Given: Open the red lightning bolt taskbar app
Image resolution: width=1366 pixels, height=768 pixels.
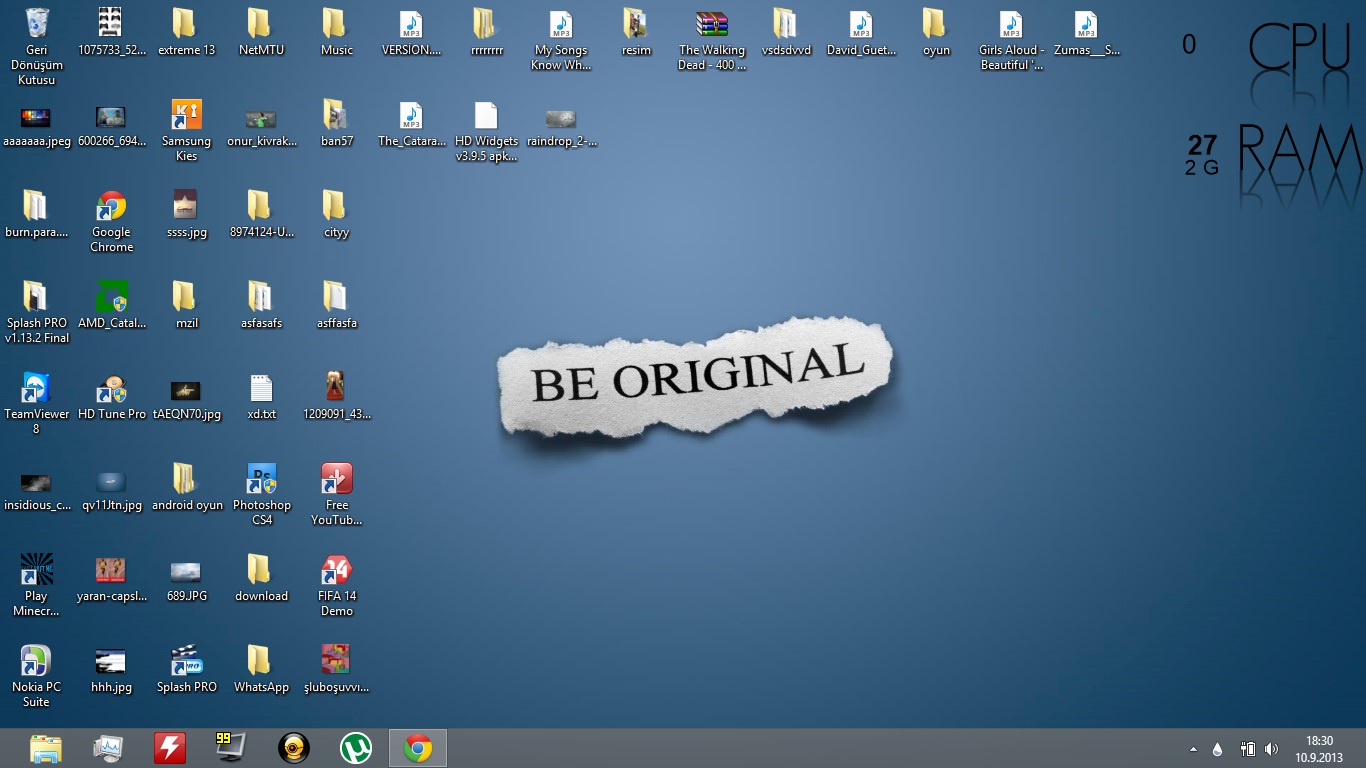Looking at the screenshot, I should click(170, 748).
